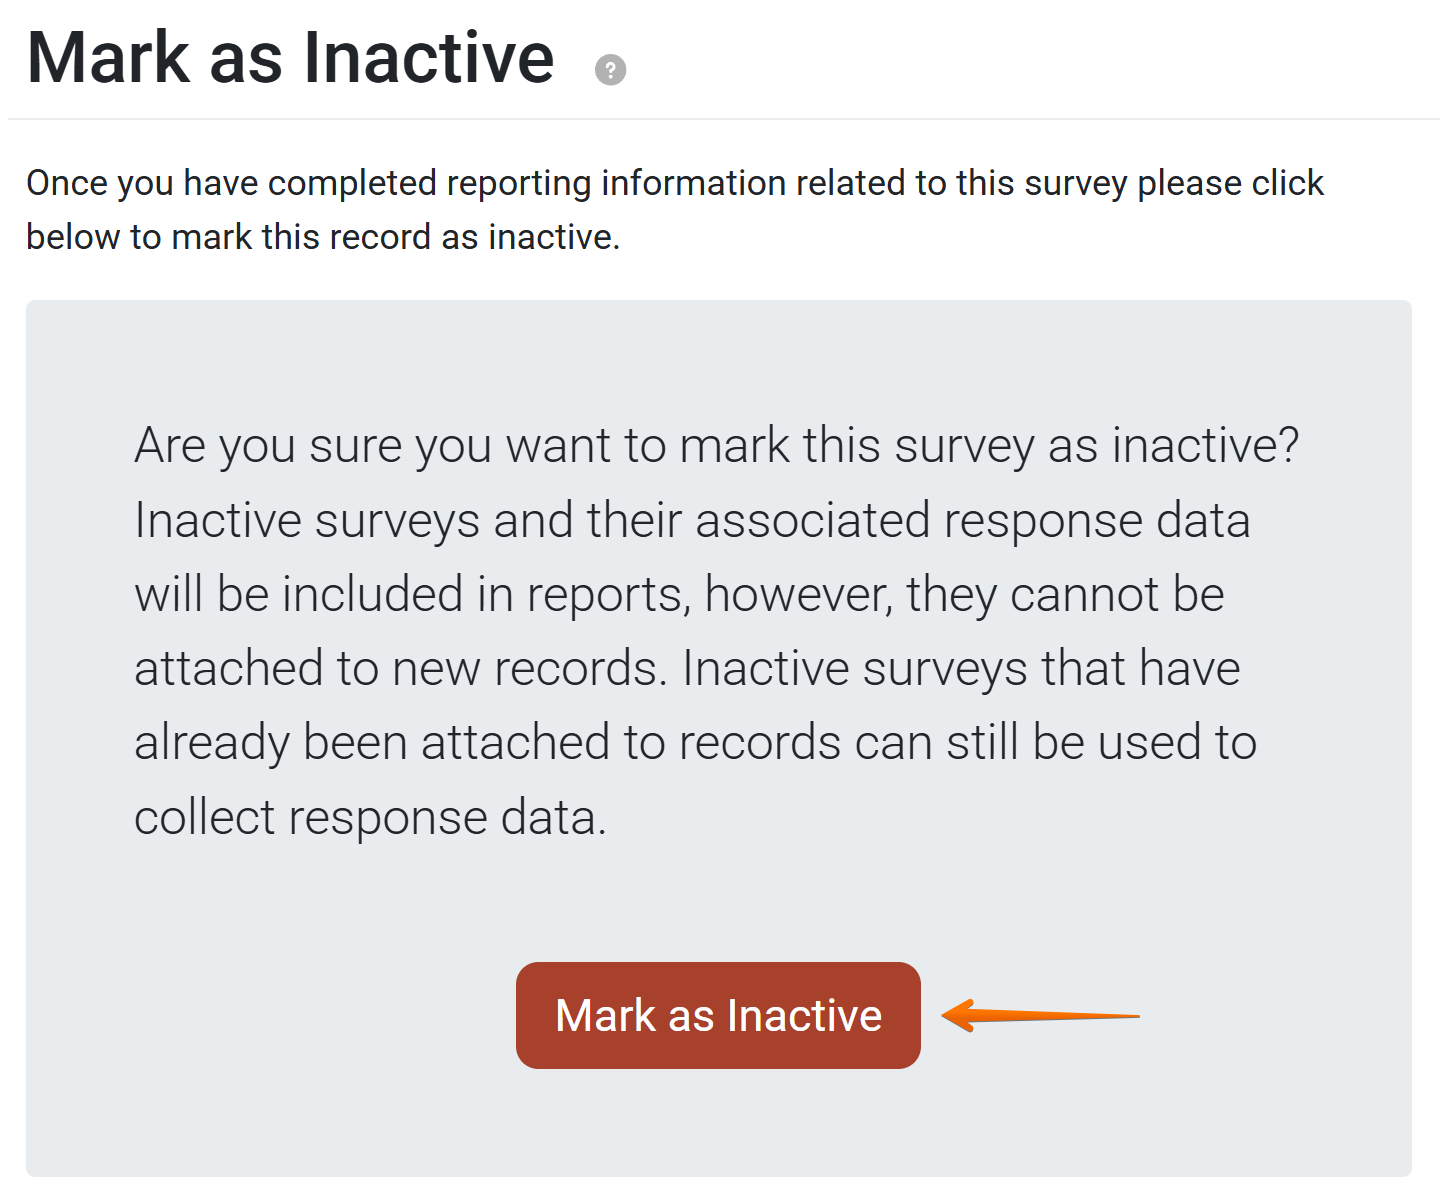This screenshot has height=1202, width=1440.
Task: Click the line starting 'attached to new records'
Action: click(687, 668)
